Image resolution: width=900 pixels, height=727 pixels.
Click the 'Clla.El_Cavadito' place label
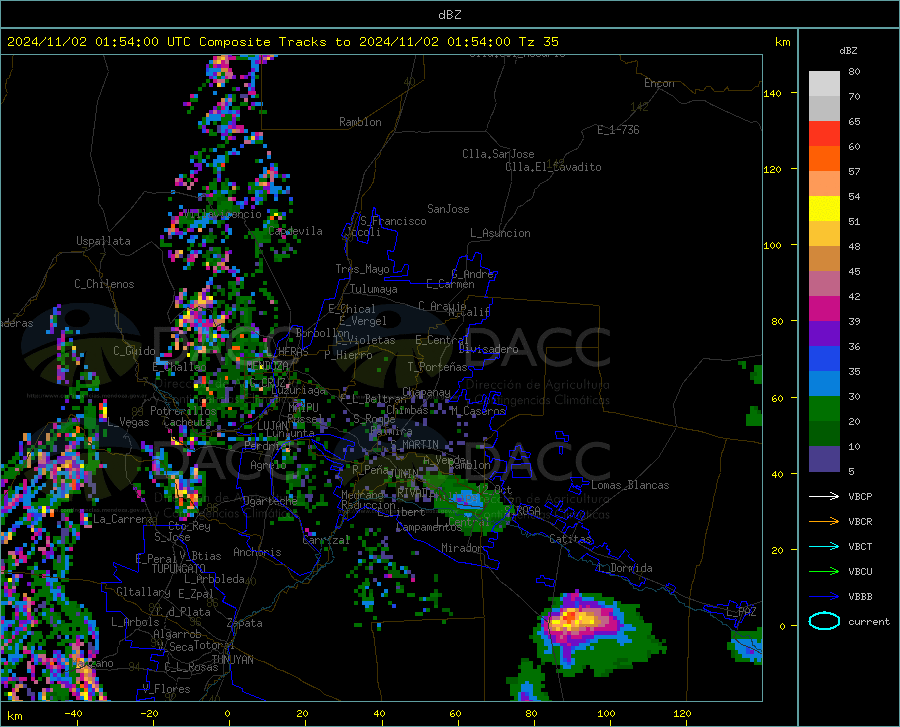[x=553, y=167]
